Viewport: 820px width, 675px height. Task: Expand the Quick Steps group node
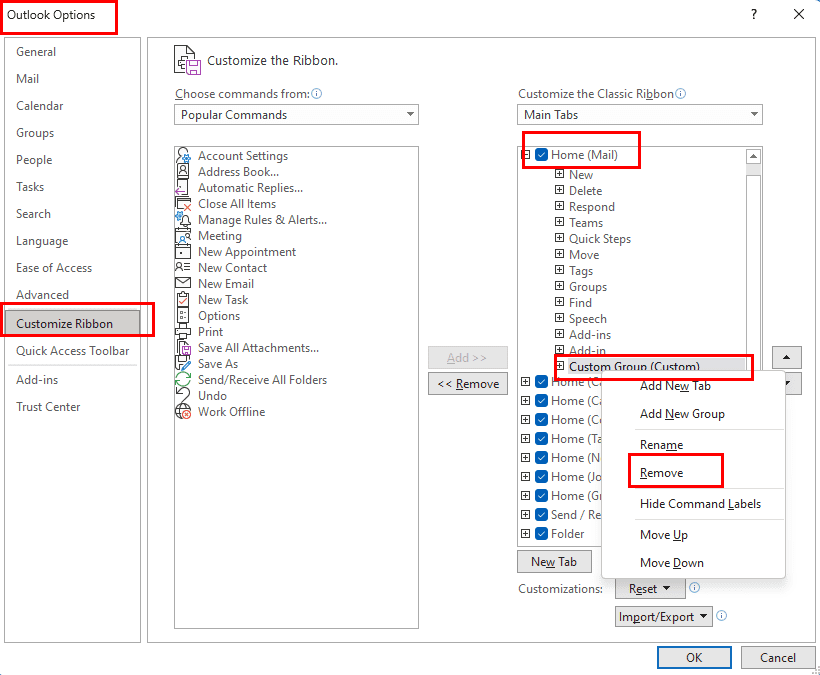click(x=560, y=238)
